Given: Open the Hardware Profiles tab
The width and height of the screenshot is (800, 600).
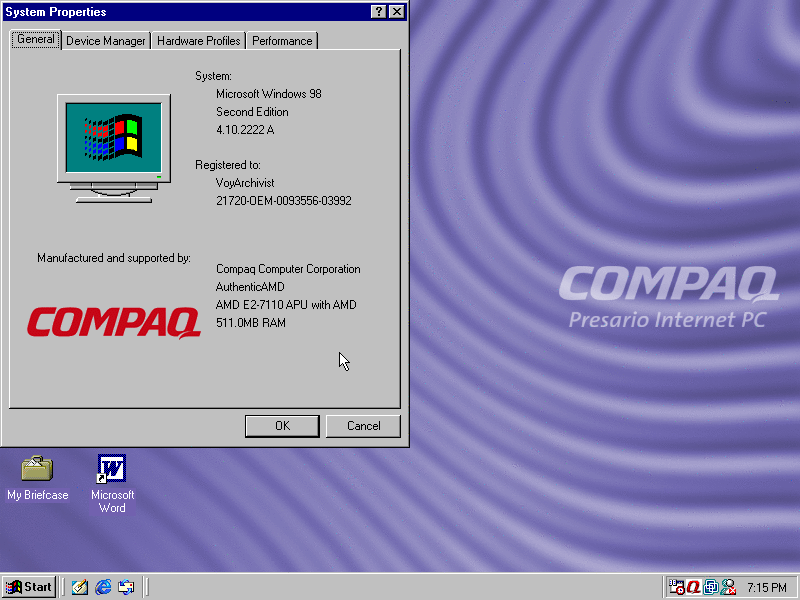Looking at the screenshot, I should point(198,41).
